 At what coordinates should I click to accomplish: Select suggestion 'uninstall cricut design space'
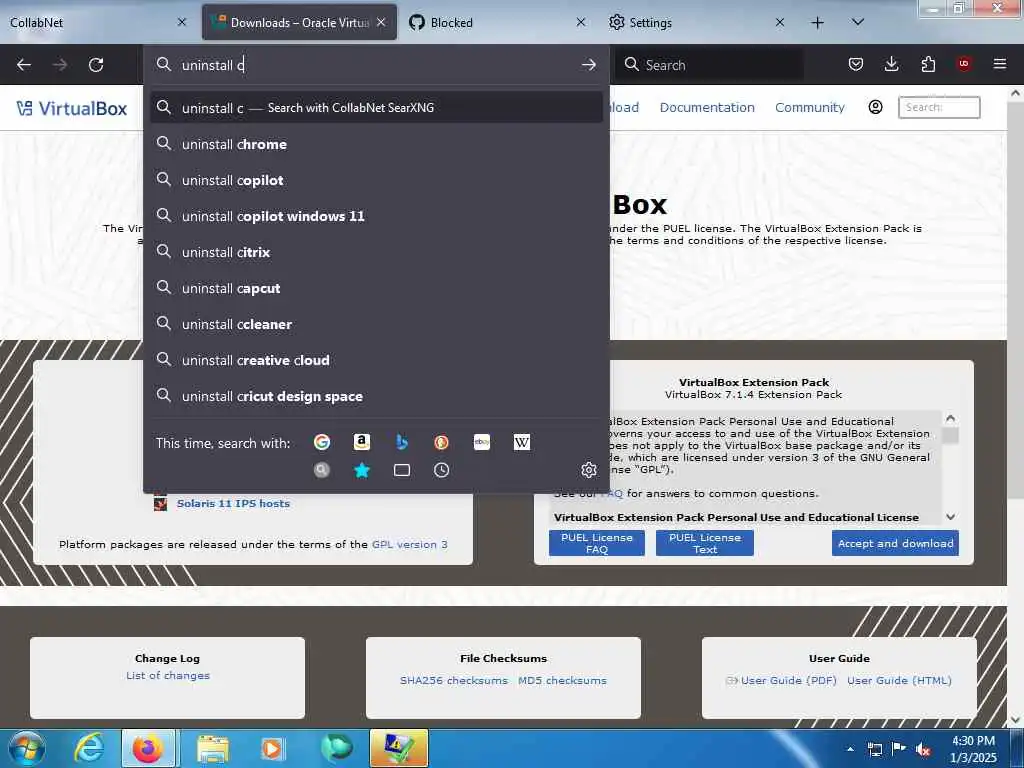pos(376,396)
